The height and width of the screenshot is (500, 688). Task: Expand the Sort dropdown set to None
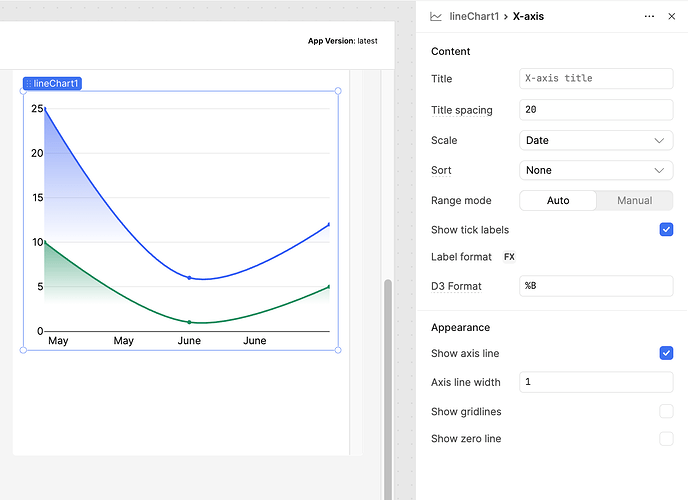[x=596, y=170]
